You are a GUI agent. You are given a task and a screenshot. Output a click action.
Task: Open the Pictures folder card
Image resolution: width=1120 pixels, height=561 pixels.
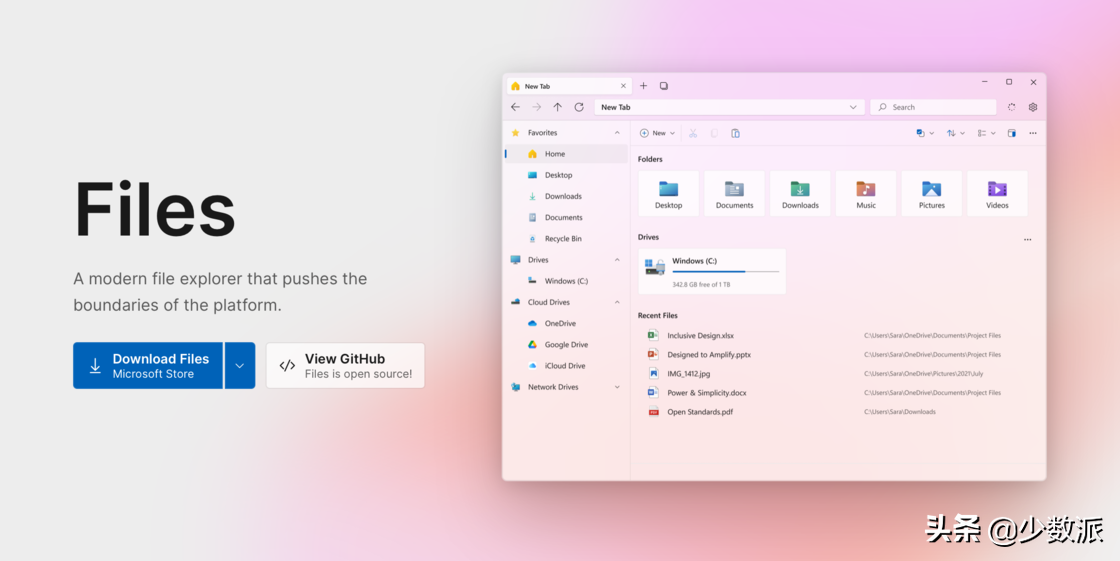tap(931, 193)
